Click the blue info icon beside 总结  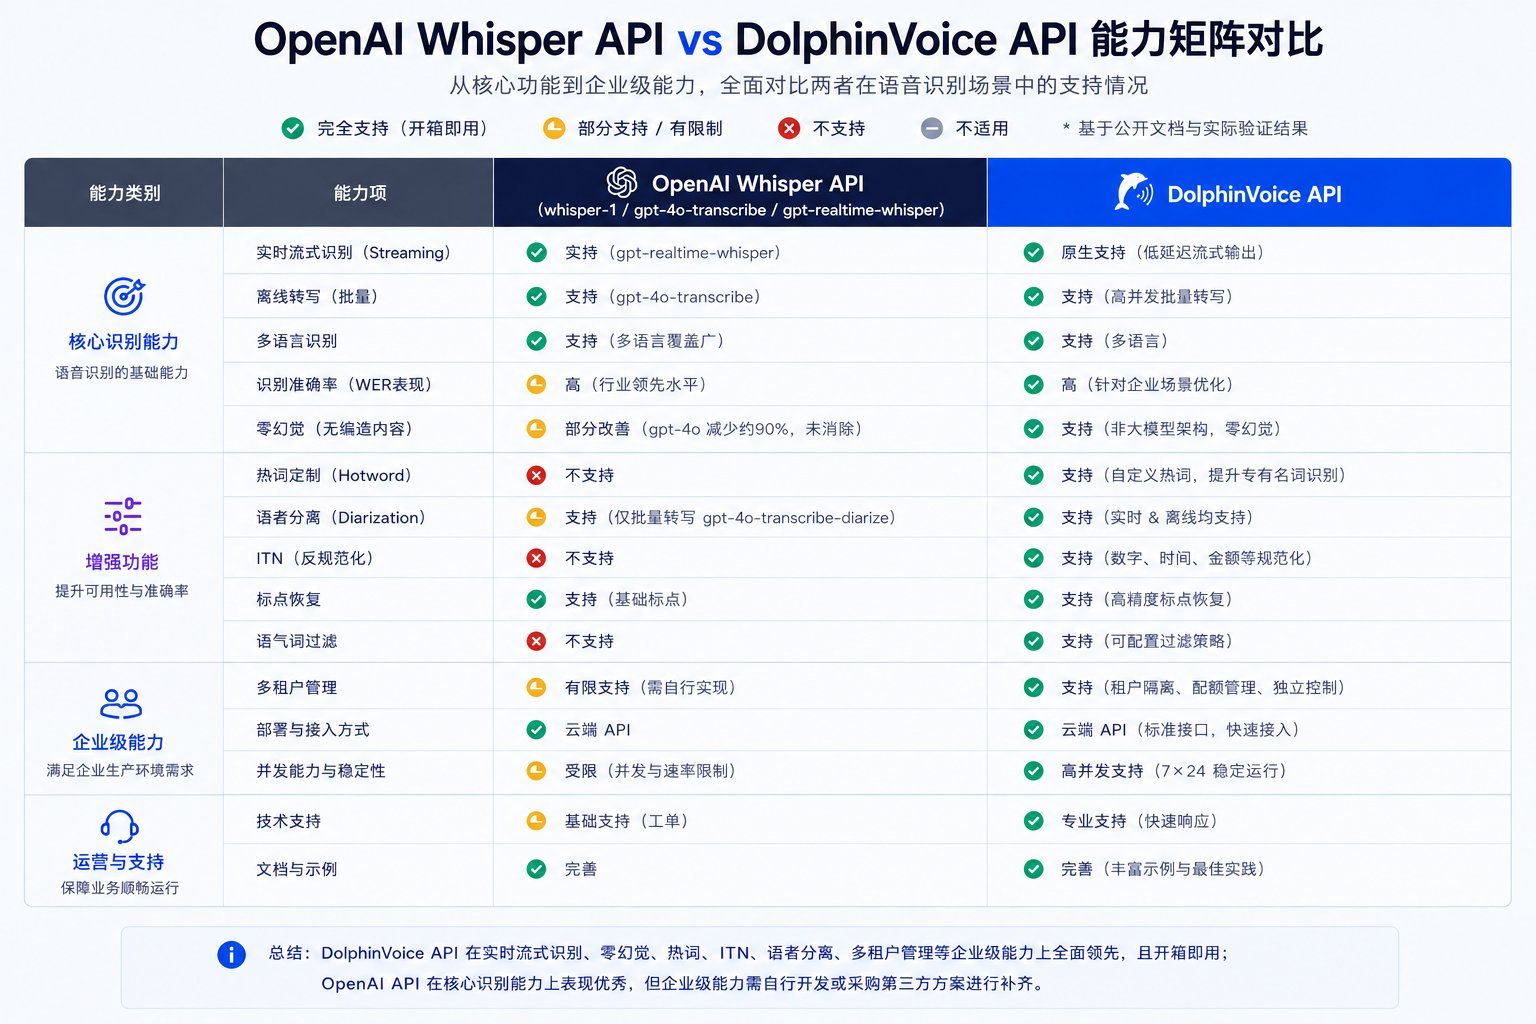pos(231,954)
